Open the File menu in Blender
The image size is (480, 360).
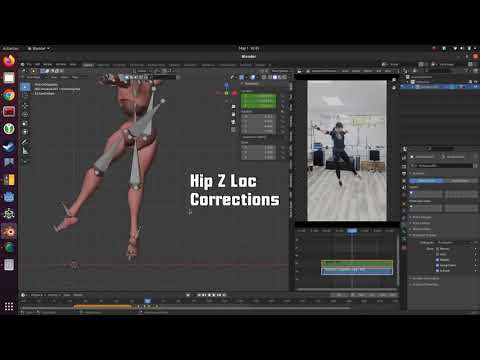click(x=29, y=65)
